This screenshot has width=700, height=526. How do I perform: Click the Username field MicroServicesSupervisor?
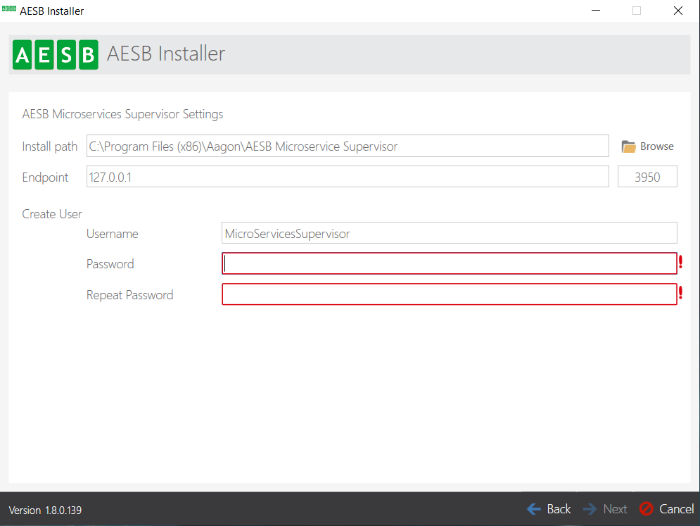point(449,233)
